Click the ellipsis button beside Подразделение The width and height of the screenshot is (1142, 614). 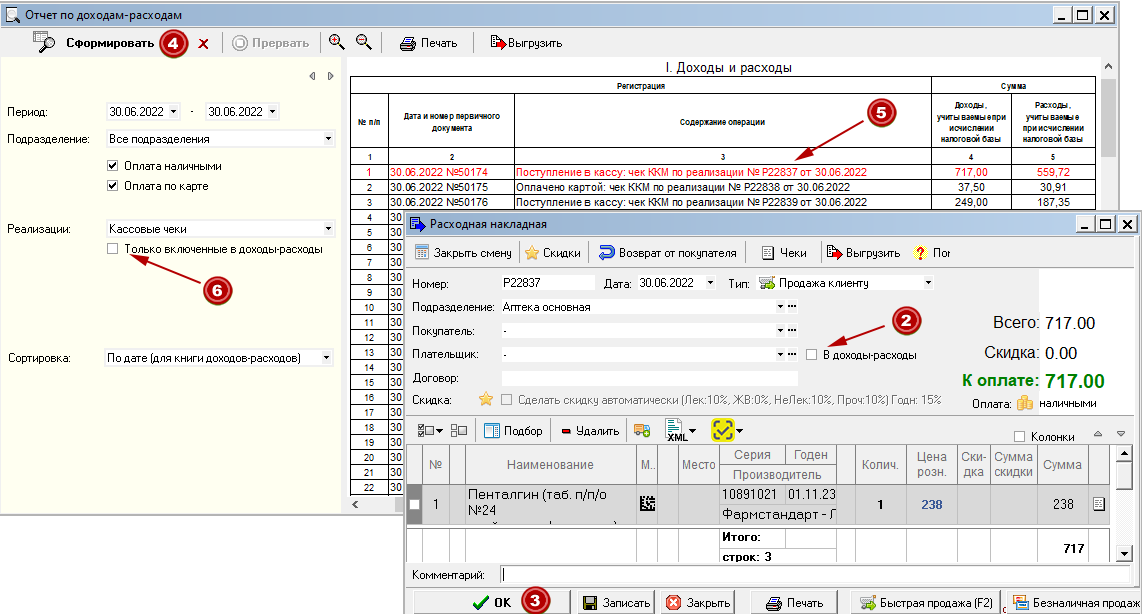pos(792,307)
